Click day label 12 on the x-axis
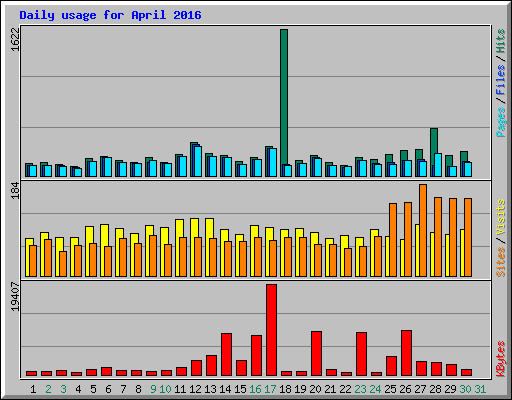The height and width of the screenshot is (400, 512). (195, 389)
